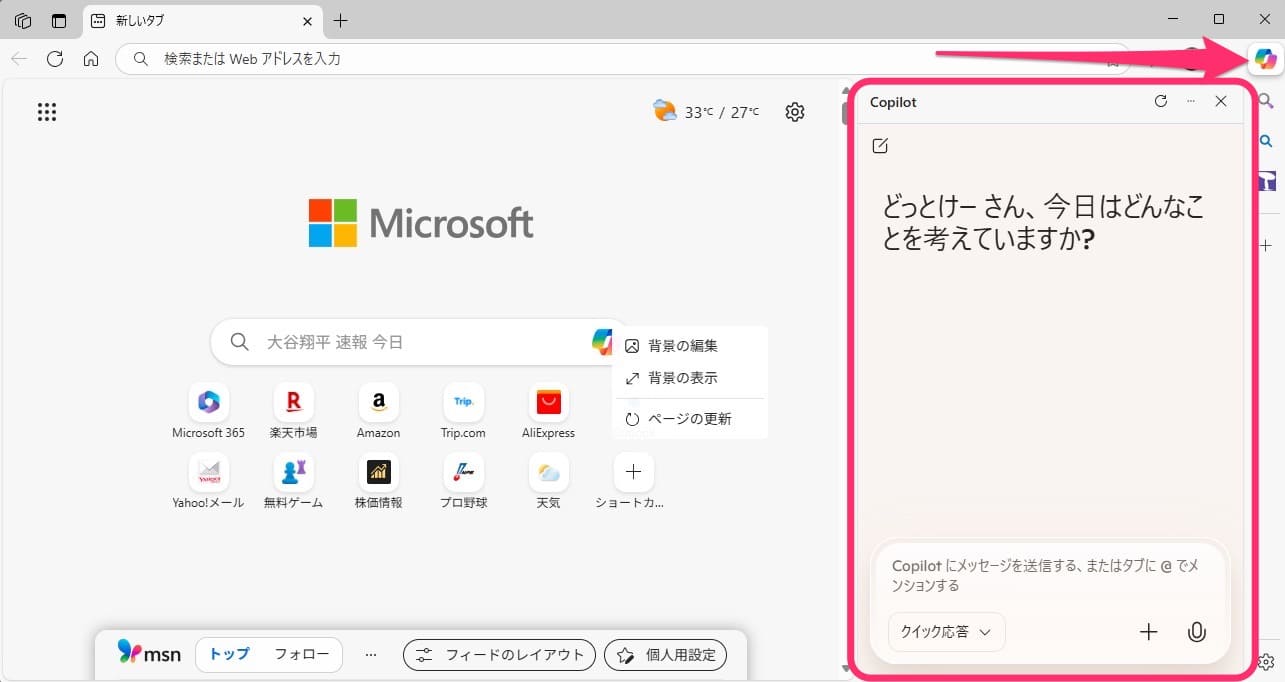Open sidebar settings gear at bottom
This screenshot has width=1285, height=682.
click(1266, 662)
